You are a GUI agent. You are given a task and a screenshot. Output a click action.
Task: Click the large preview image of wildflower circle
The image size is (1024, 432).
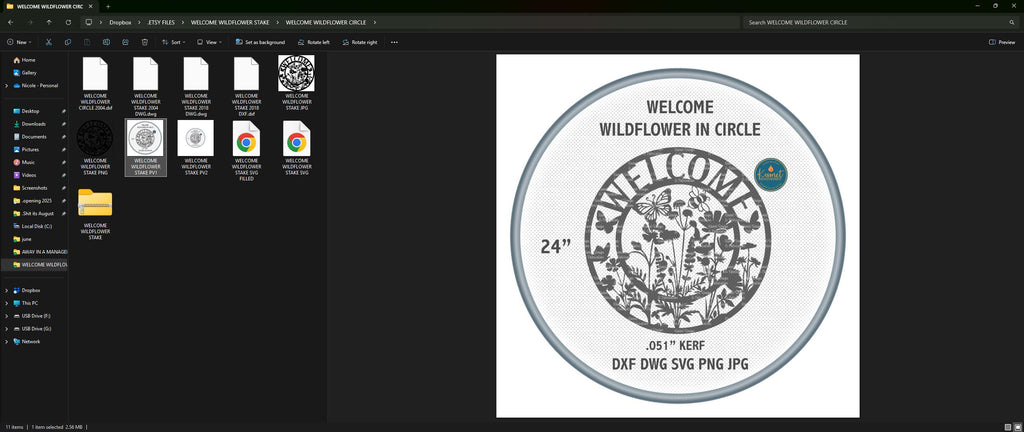(678, 236)
